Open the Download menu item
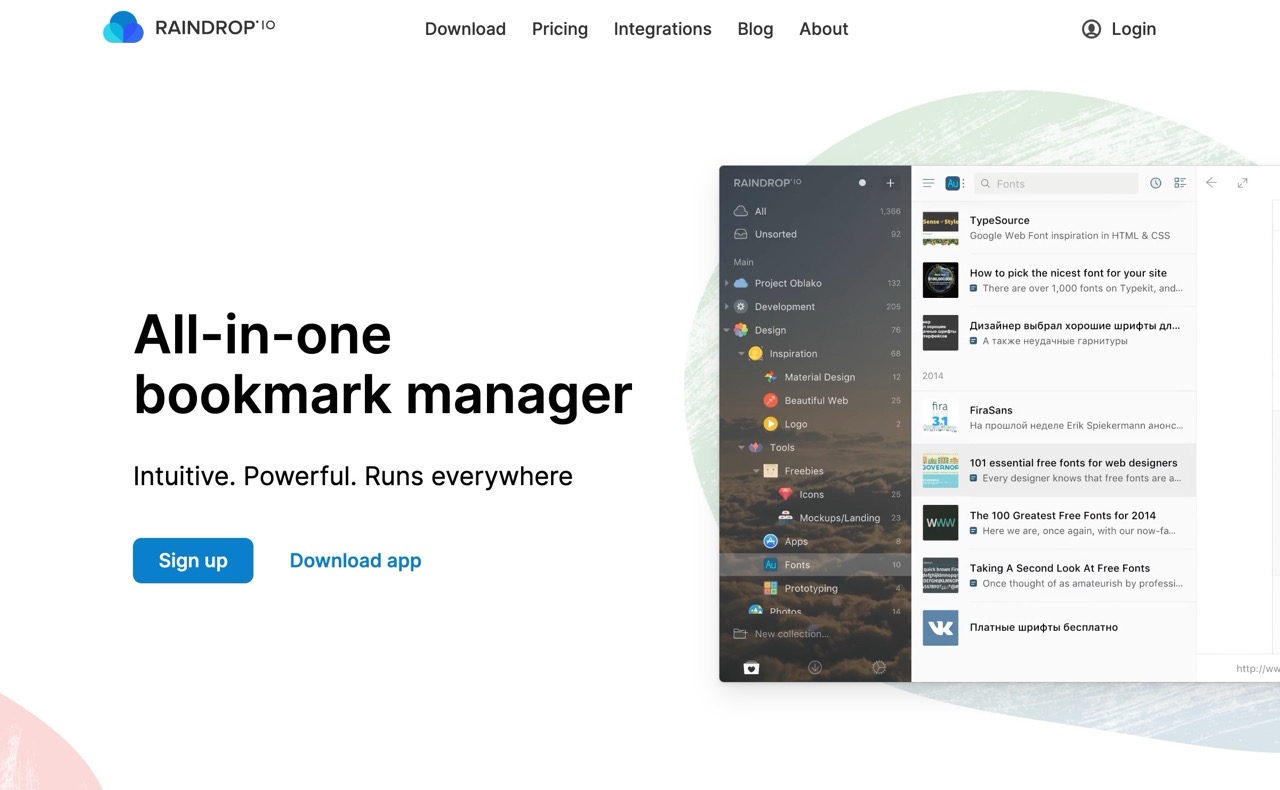The height and width of the screenshot is (790, 1280). pyautogui.click(x=465, y=29)
